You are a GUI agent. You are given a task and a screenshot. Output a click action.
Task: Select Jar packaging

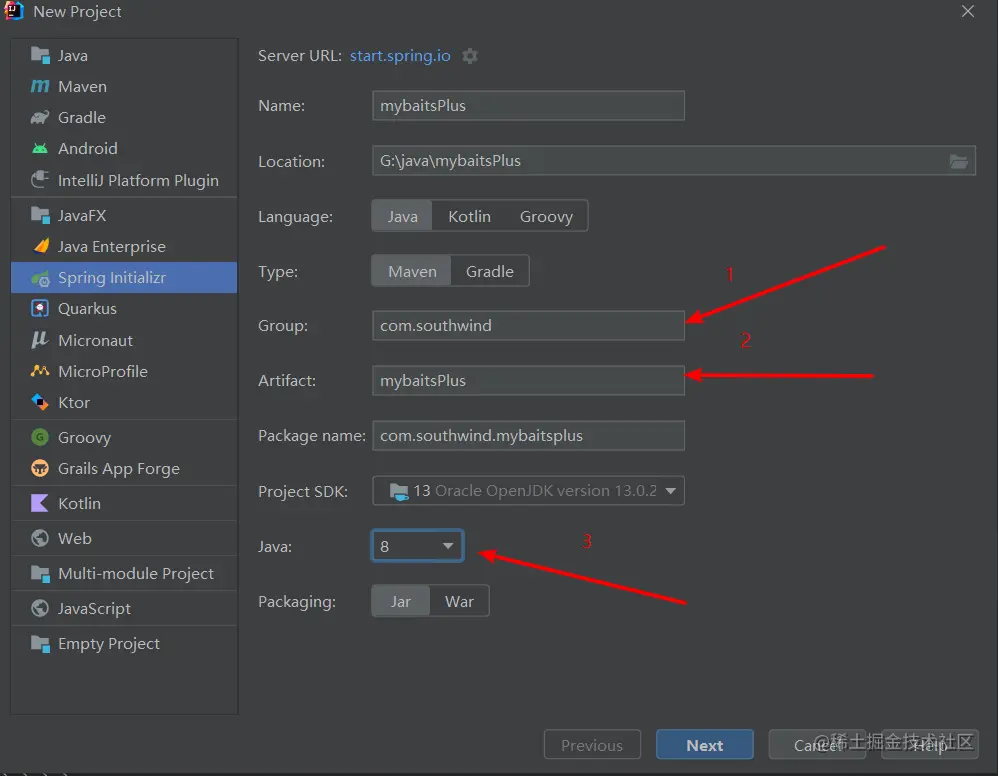click(x=400, y=601)
